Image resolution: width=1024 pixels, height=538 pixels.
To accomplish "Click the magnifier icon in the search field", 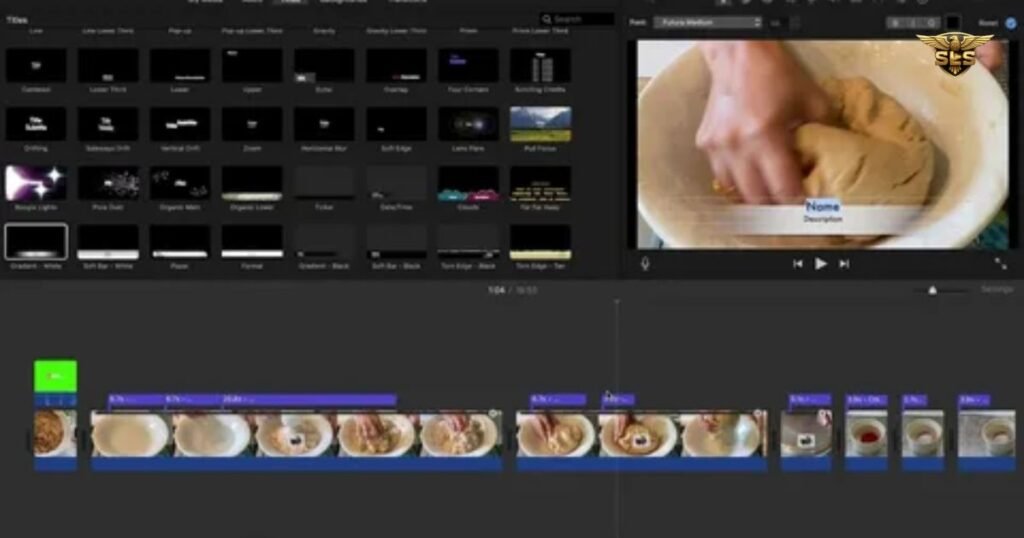I will (547, 19).
